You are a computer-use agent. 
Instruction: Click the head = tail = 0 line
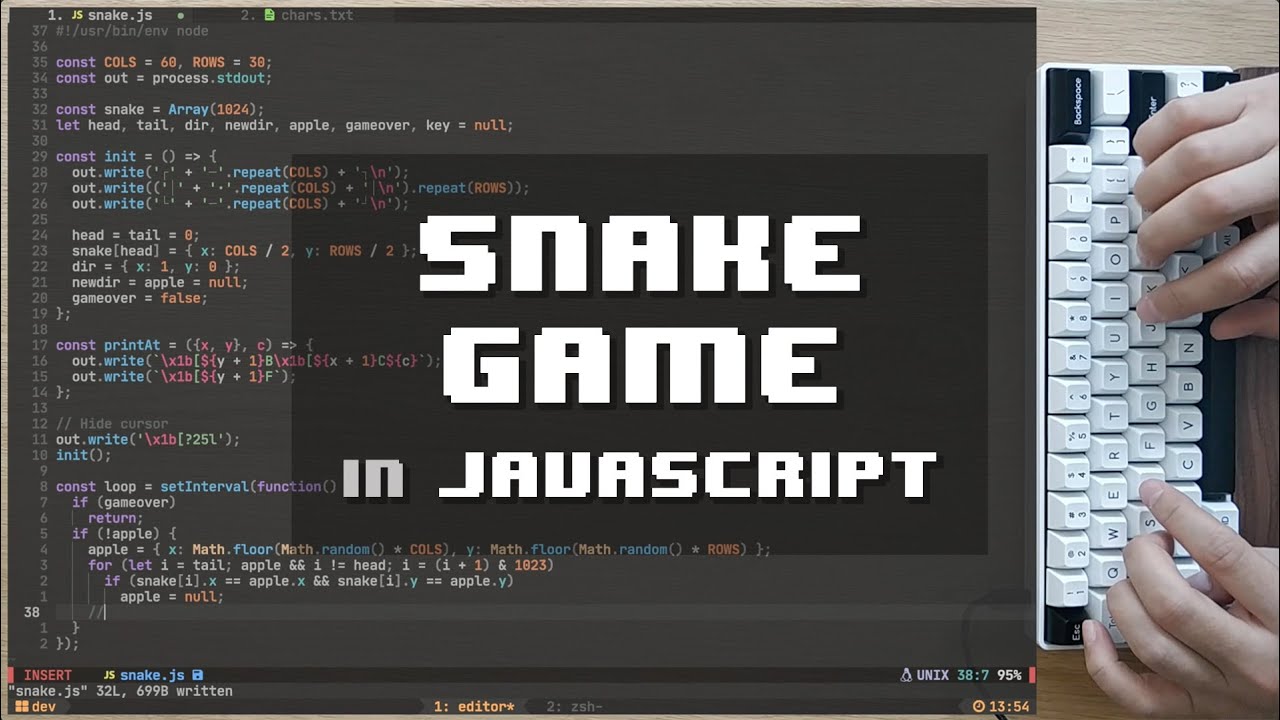click(x=136, y=235)
